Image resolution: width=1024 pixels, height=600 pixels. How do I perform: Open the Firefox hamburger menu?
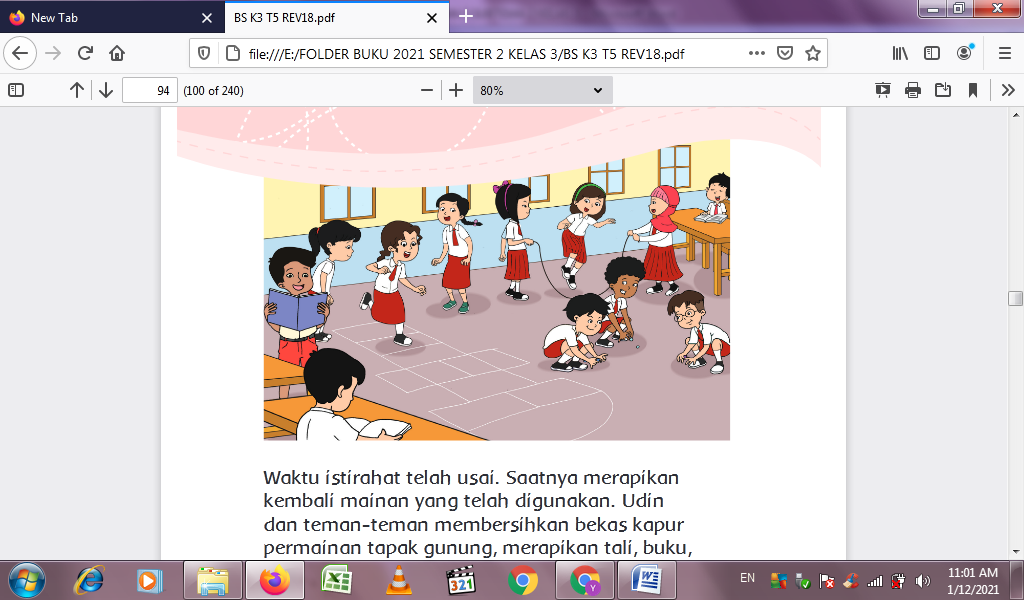1005,54
